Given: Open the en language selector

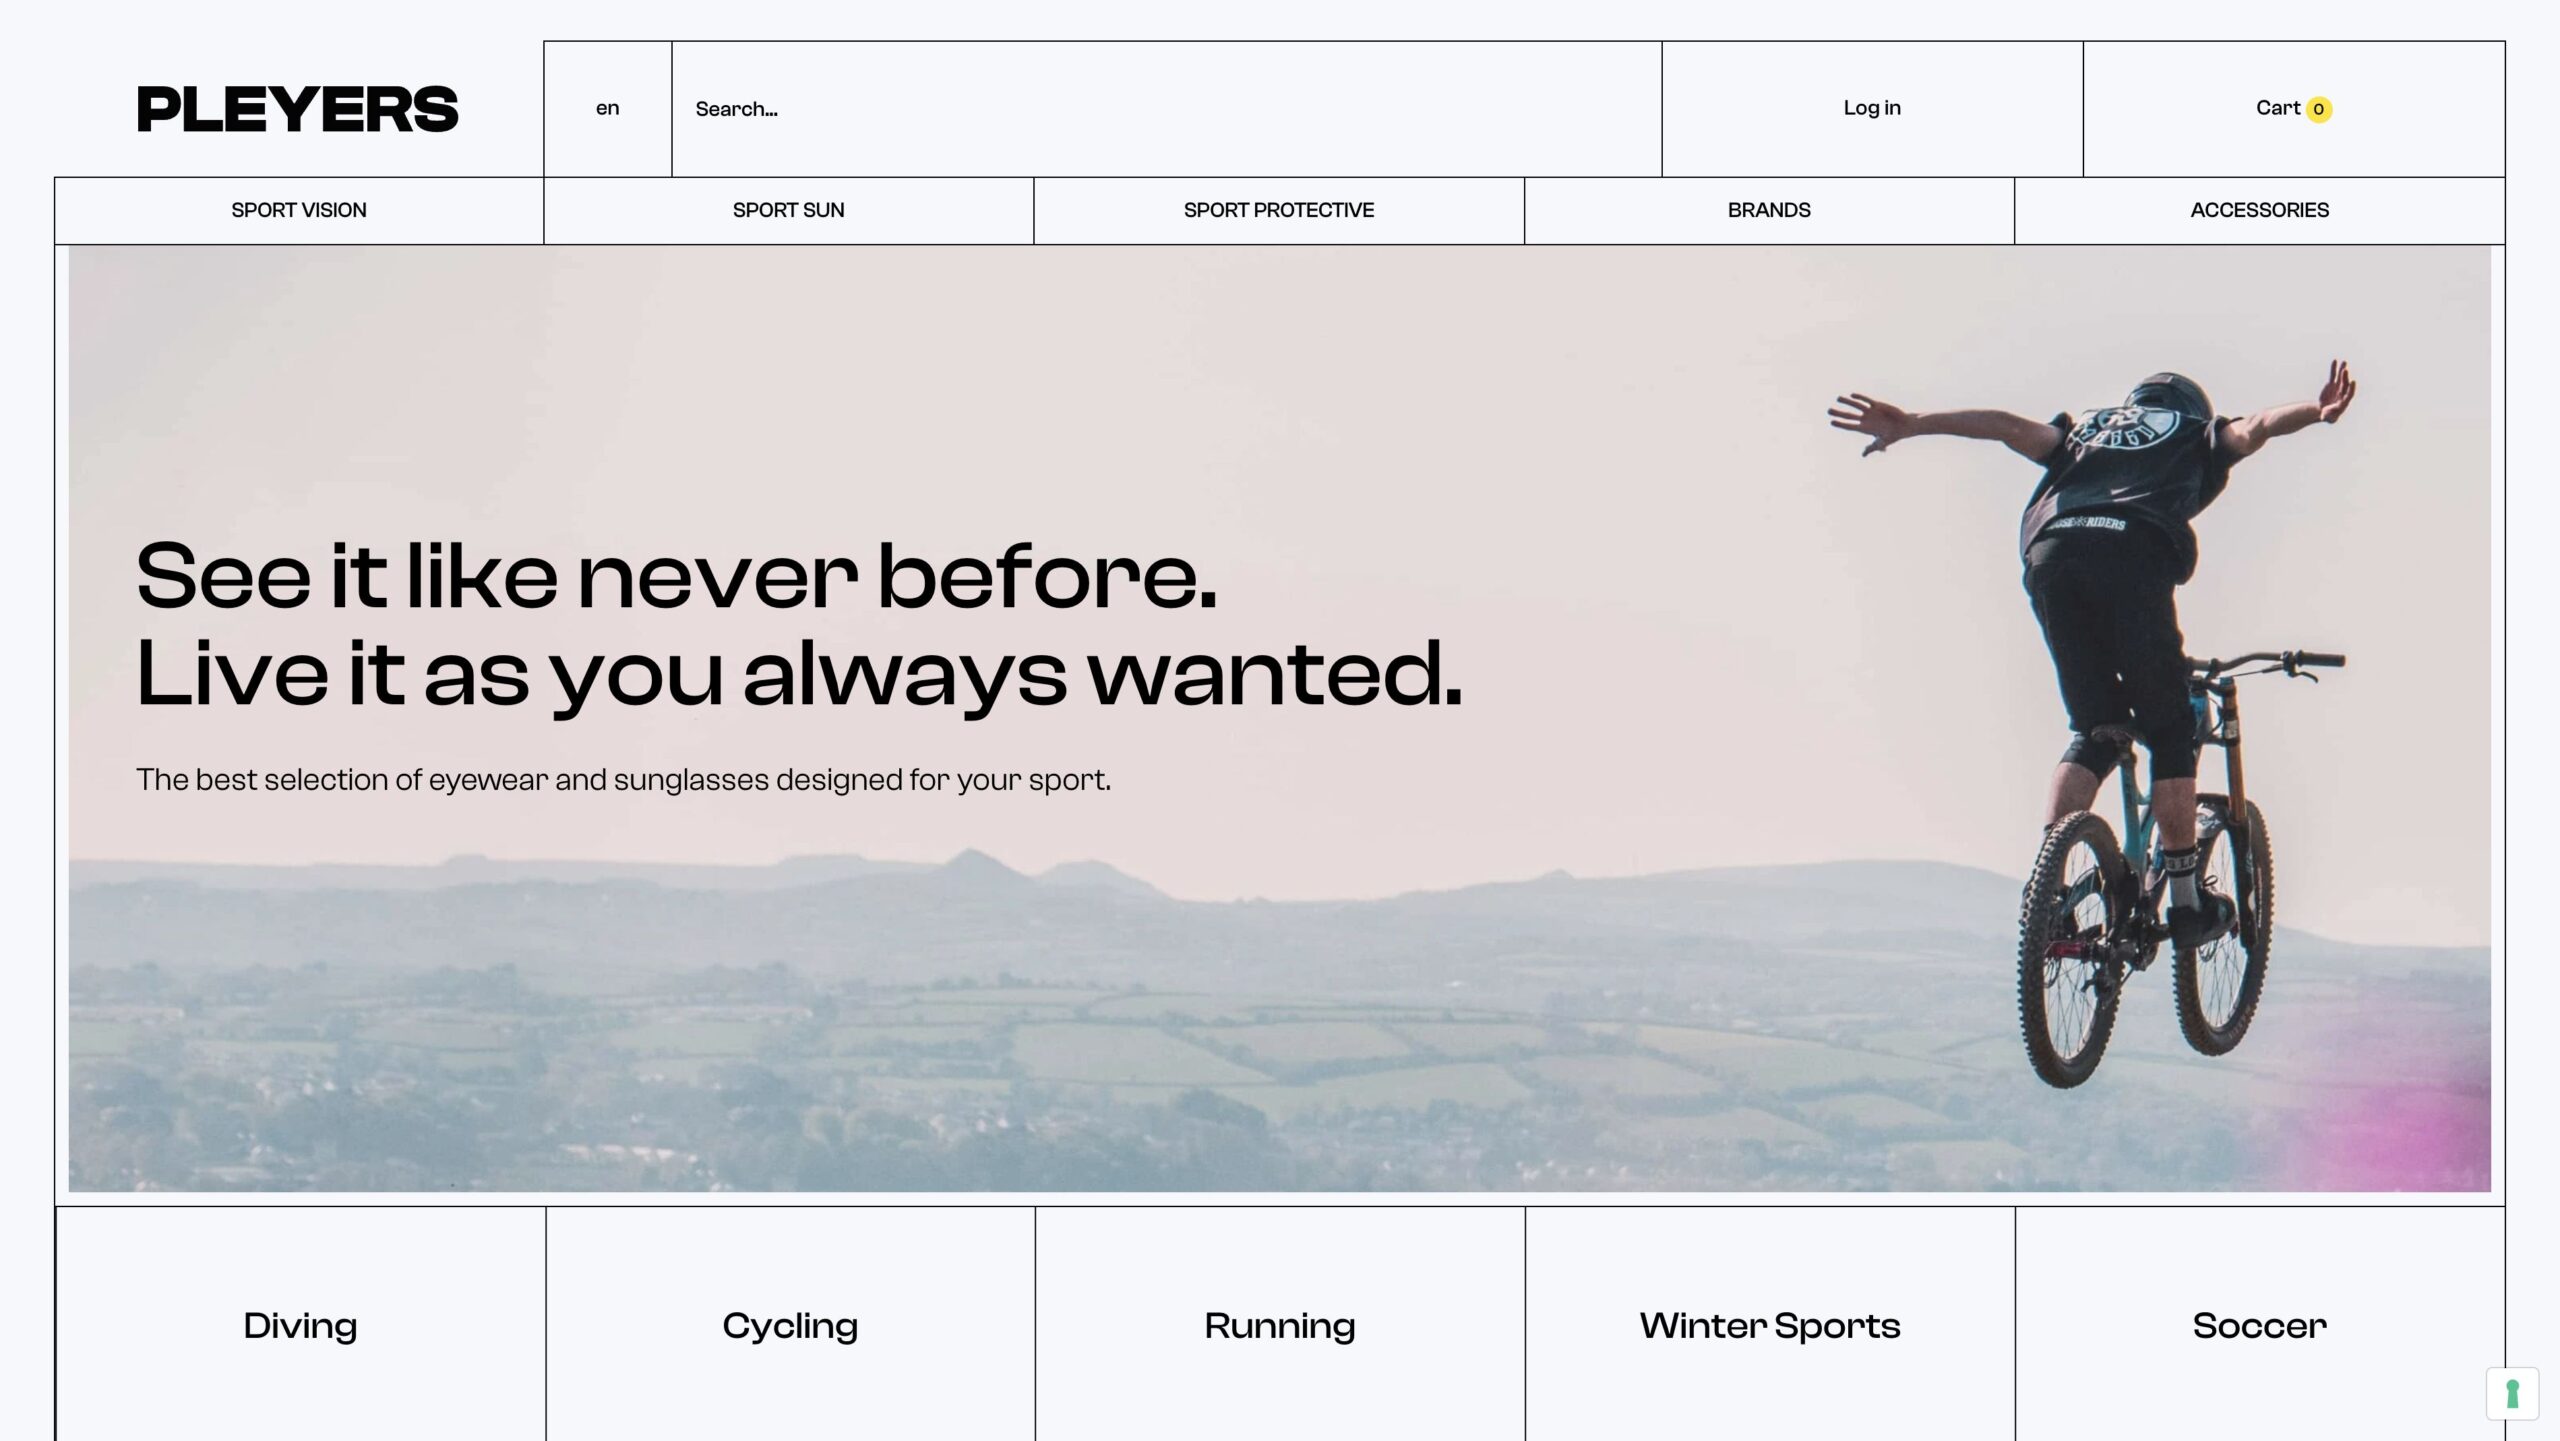Looking at the screenshot, I should 607,109.
